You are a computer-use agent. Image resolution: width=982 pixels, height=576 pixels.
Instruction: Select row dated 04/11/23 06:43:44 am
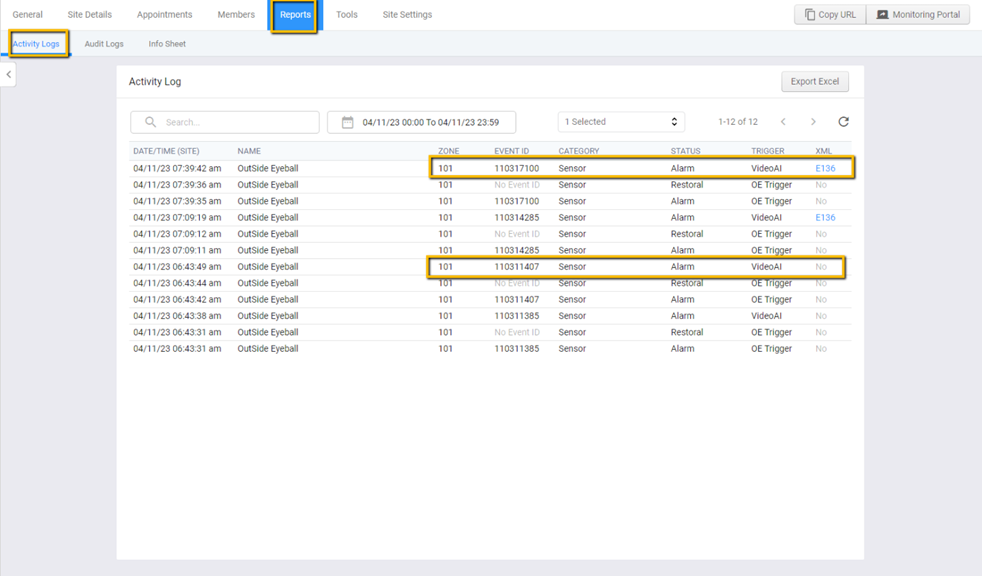point(490,283)
